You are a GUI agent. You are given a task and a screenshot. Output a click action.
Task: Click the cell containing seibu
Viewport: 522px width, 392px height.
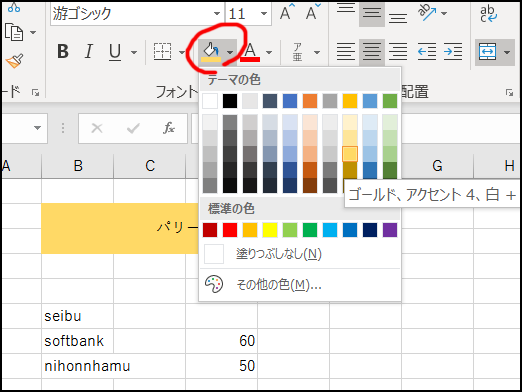click(x=78, y=316)
